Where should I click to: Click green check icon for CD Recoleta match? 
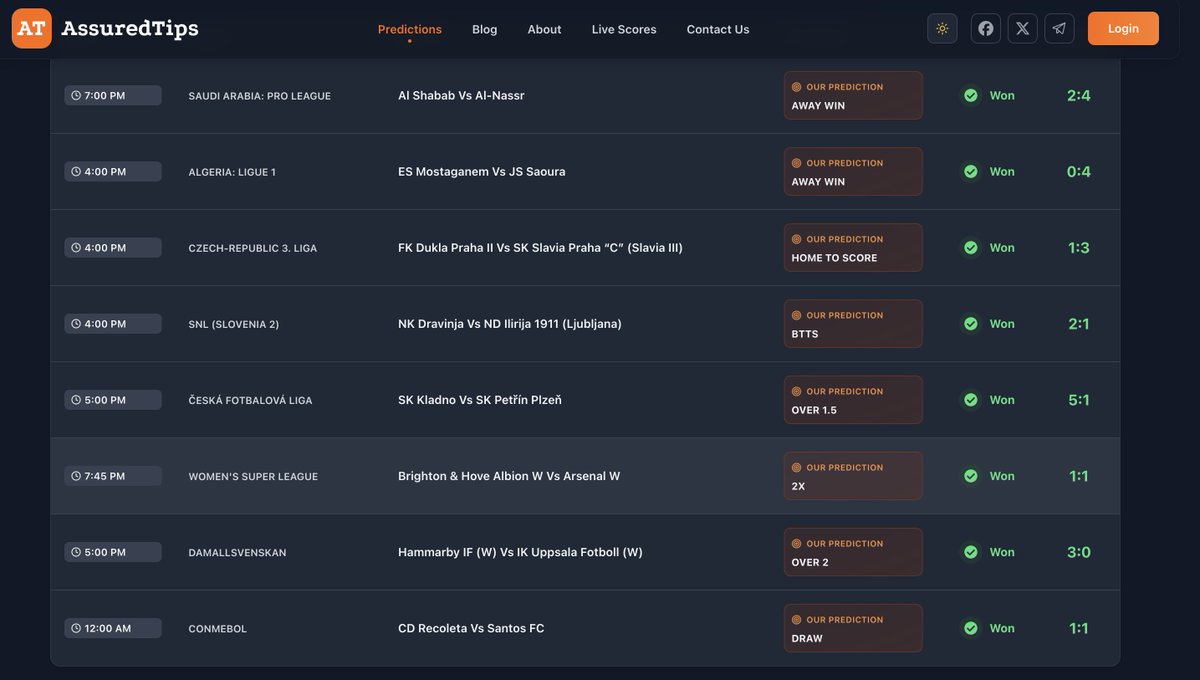pyautogui.click(x=970, y=628)
